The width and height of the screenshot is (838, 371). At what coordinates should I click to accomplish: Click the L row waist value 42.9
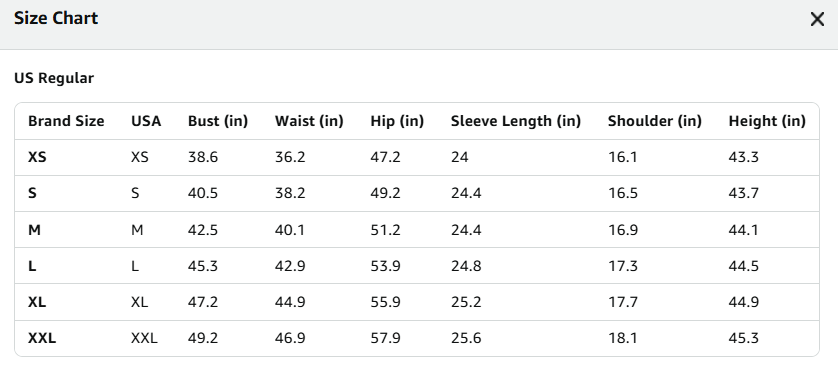tap(290, 266)
